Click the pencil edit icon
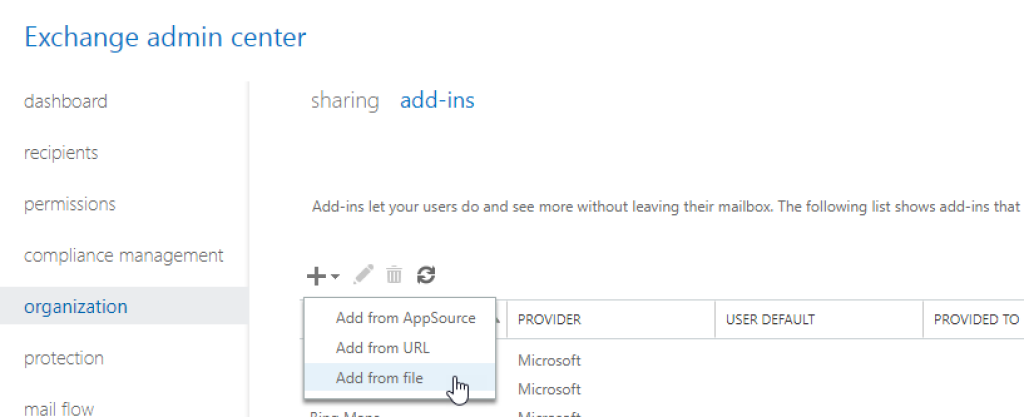Screen dimensions: 1024x417 pyautogui.click(x=364, y=275)
